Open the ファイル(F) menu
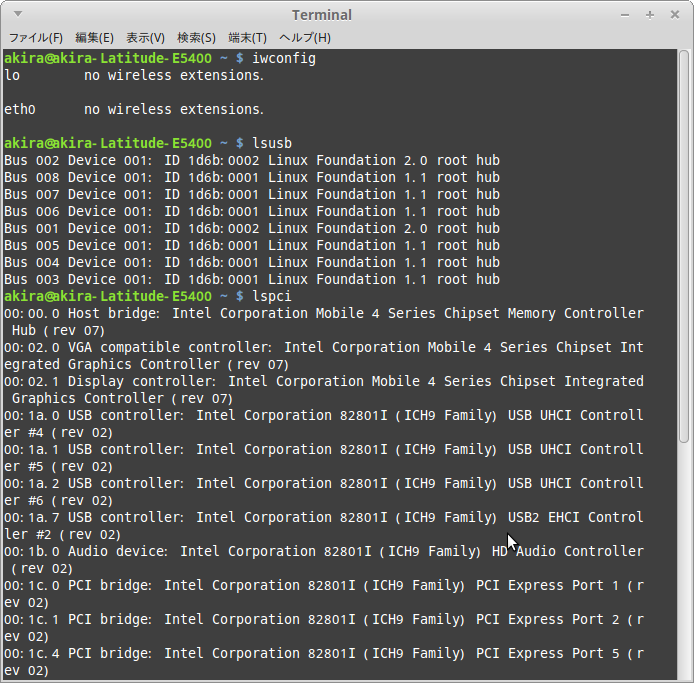 point(36,38)
